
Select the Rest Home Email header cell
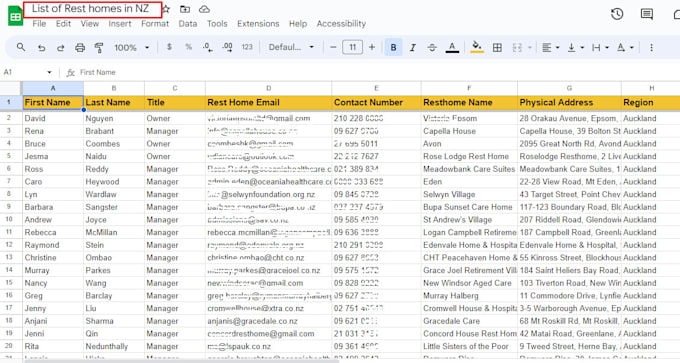(x=268, y=102)
